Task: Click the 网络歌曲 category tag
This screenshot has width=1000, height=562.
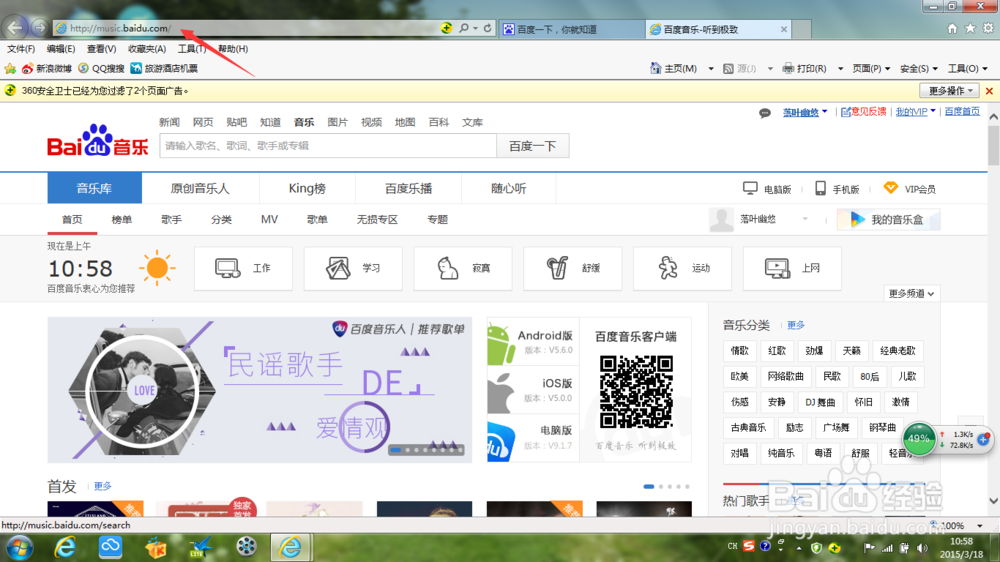Action: [x=786, y=376]
